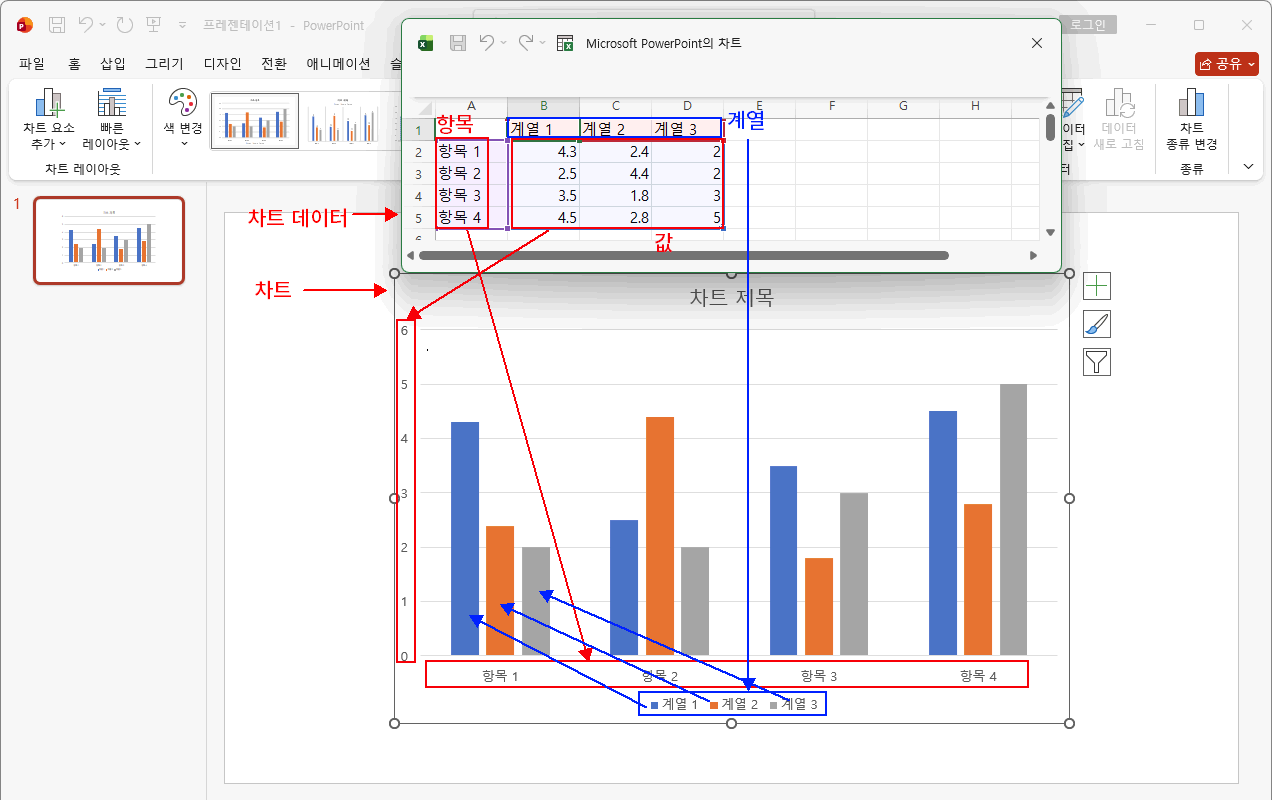The width and height of the screenshot is (1272, 800).
Task: Open the Add Chart Element (차트 요소 추가) menu
Action: click(48, 120)
